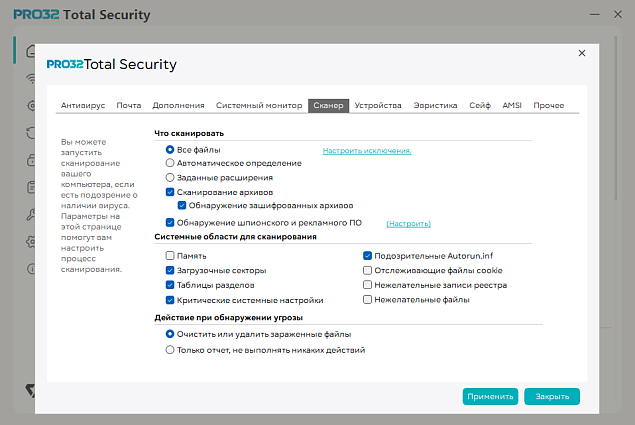The image size is (635, 425).
Task: Open the Антивирус tab
Action: 83,105
